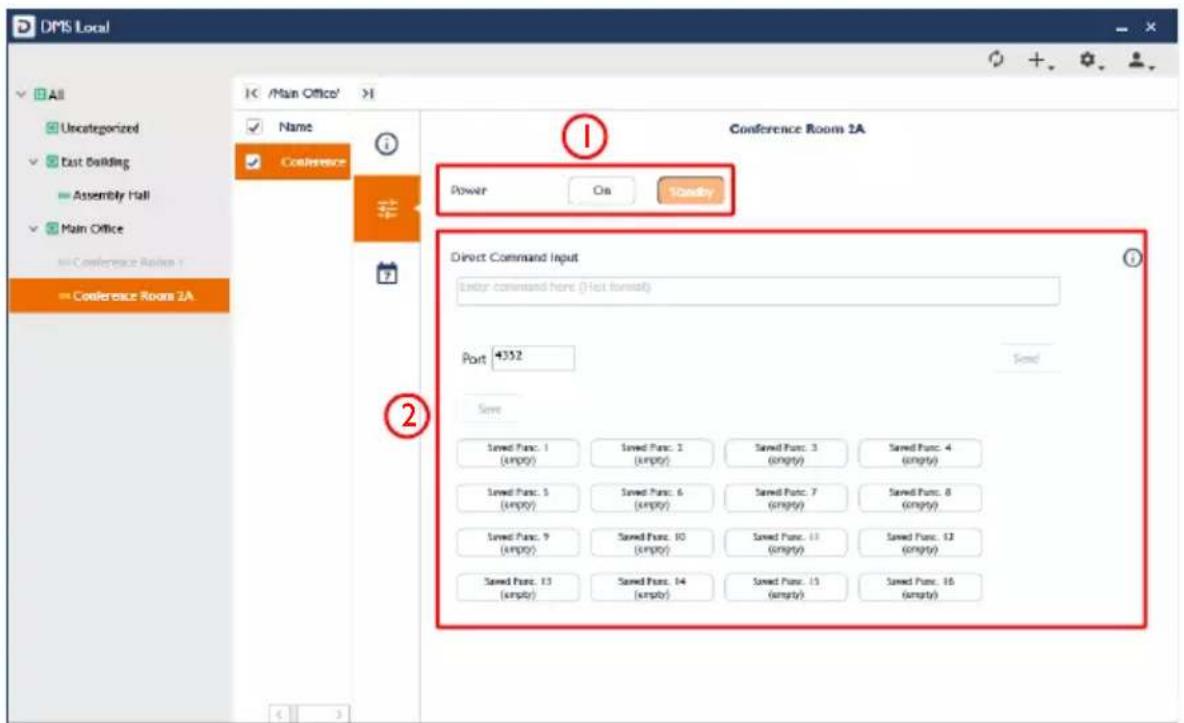Viewport: 1184px width, 723px height.
Task: Select Conference Room 2A in tree
Action: coord(119,295)
